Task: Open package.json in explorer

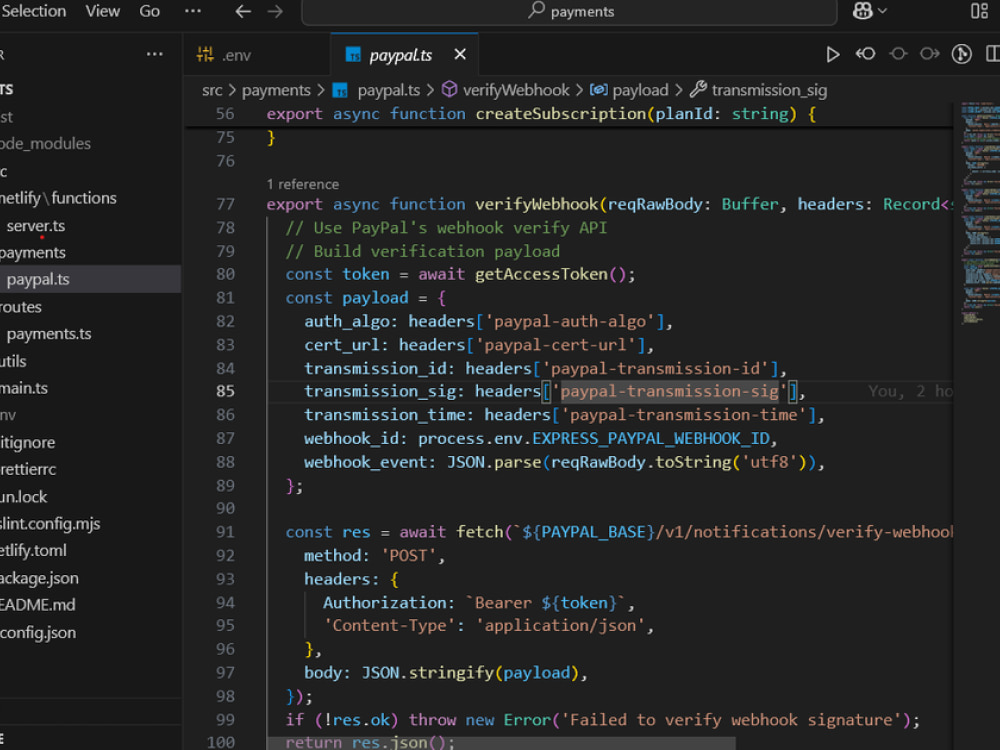Action: pyautogui.click(x=40, y=578)
